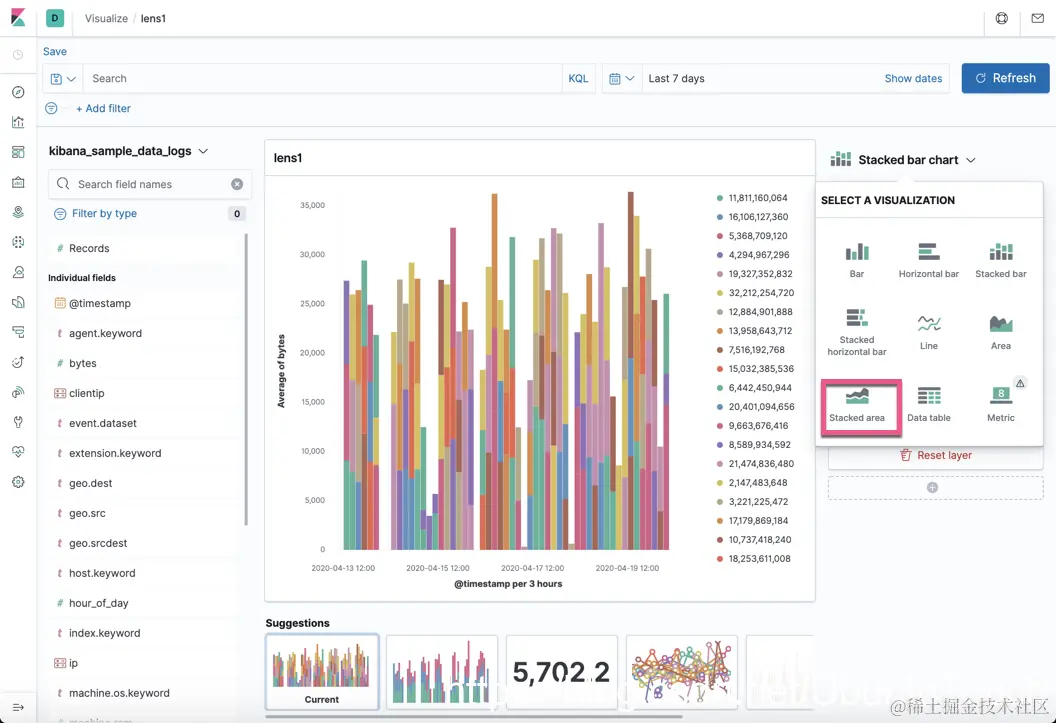Screen dimensions: 1056x723
Task: Click the 18,253,611,008 legend color dot
Action: point(719,559)
